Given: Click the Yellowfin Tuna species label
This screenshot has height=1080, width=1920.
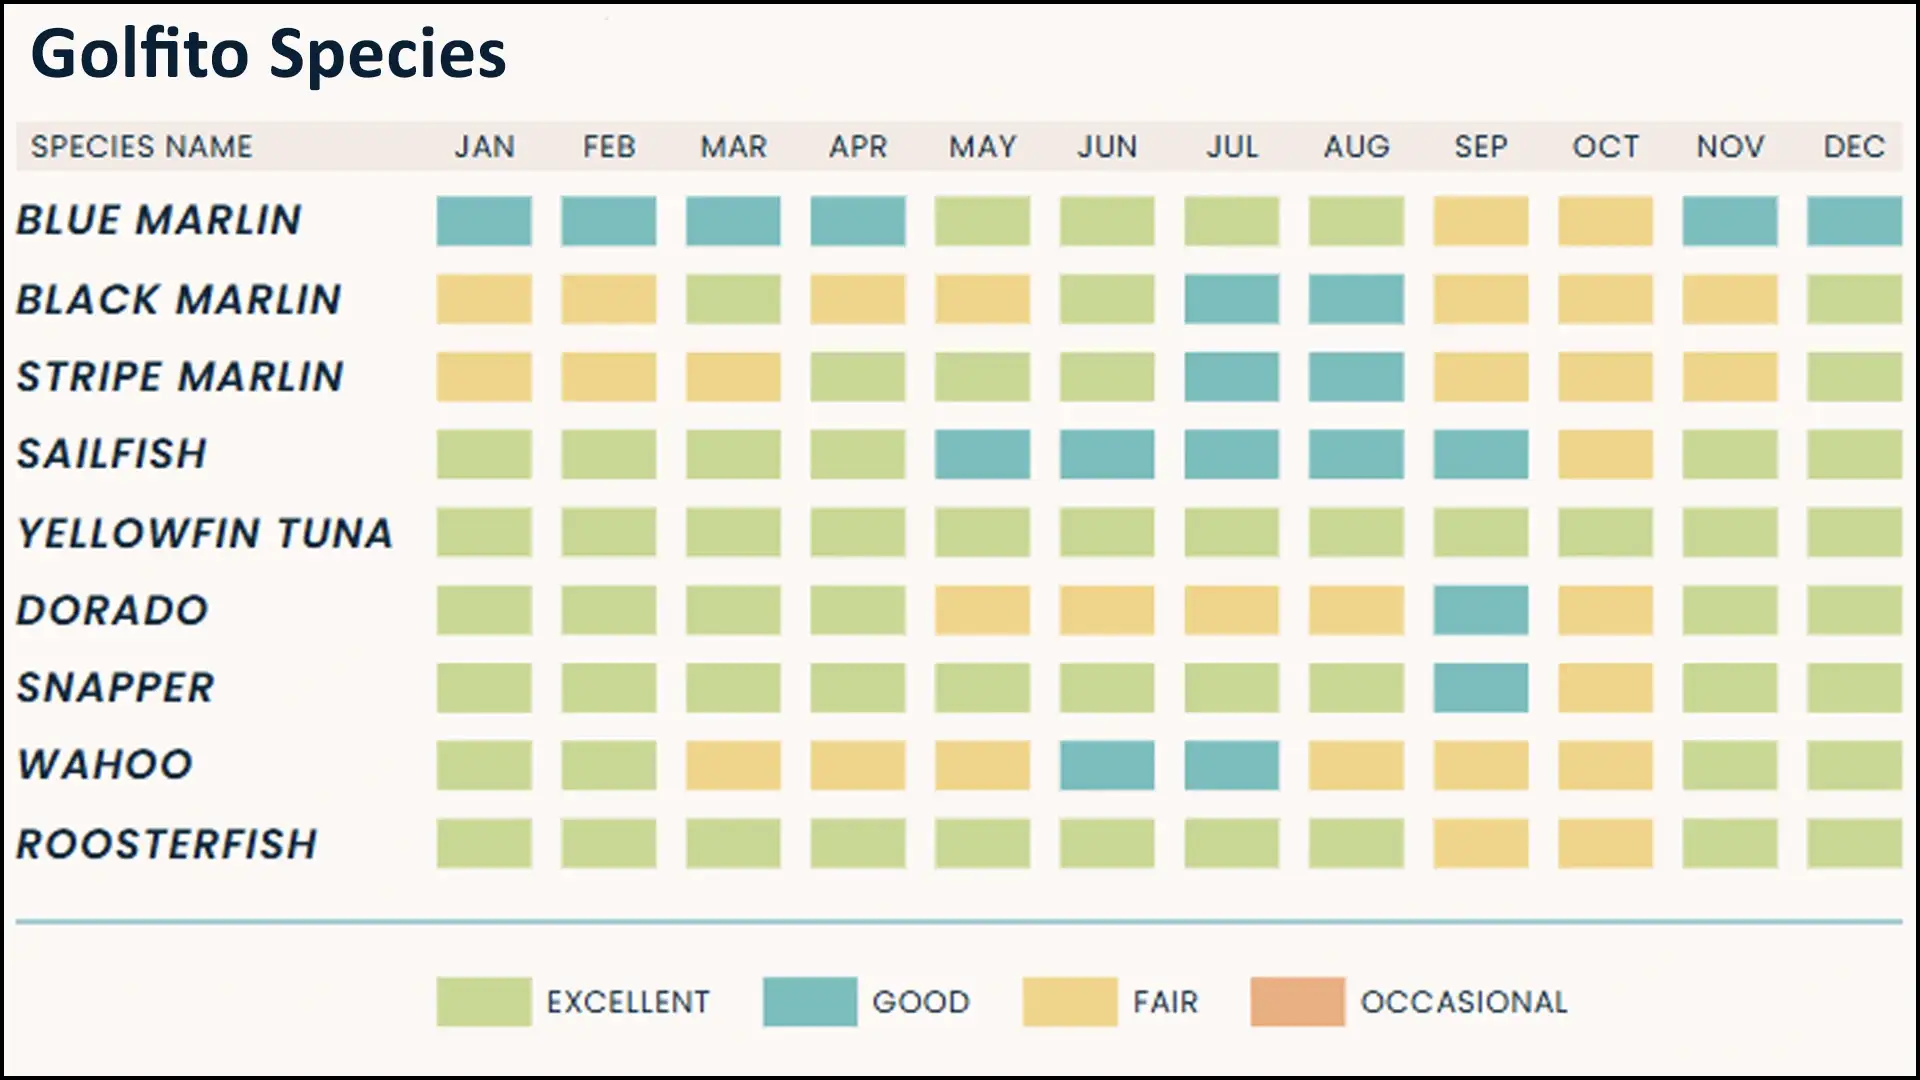Looking at the screenshot, I should [x=205, y=533].
